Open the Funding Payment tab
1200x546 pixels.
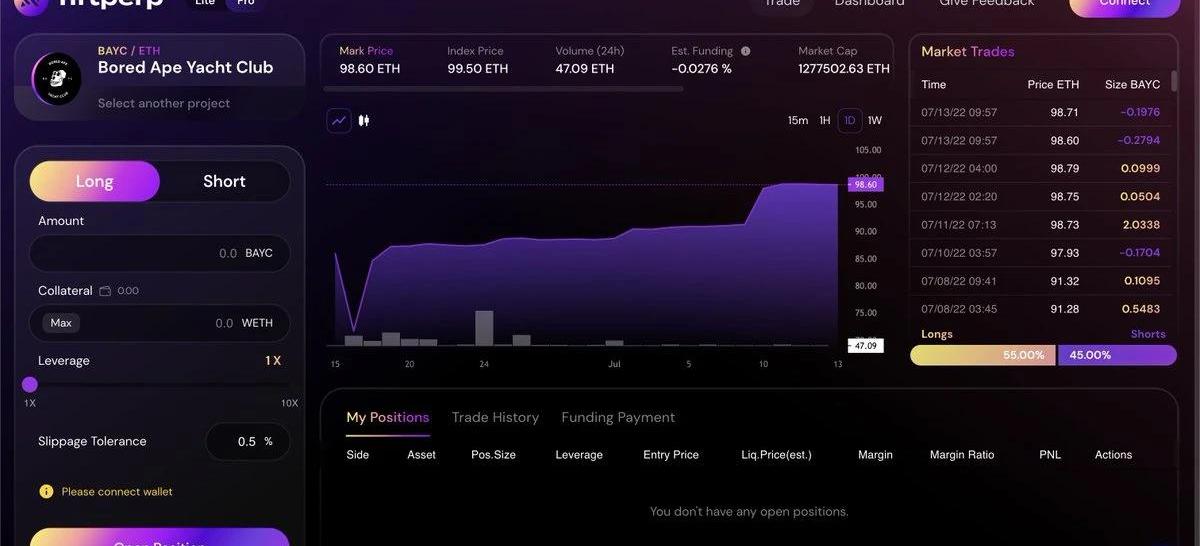pyautogui.click(x=618, y=418)
